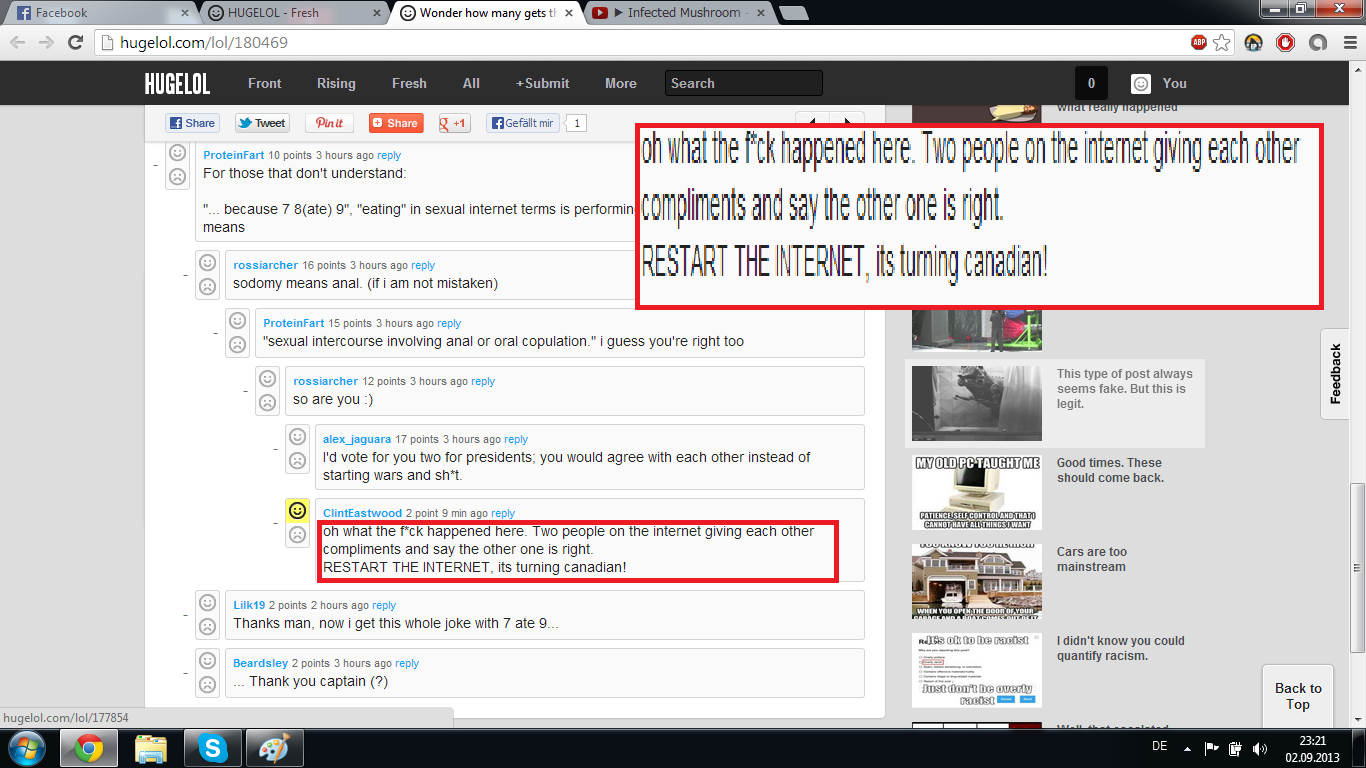Open the All section
The image size is (1366, 768).
(x=471, y=84)
